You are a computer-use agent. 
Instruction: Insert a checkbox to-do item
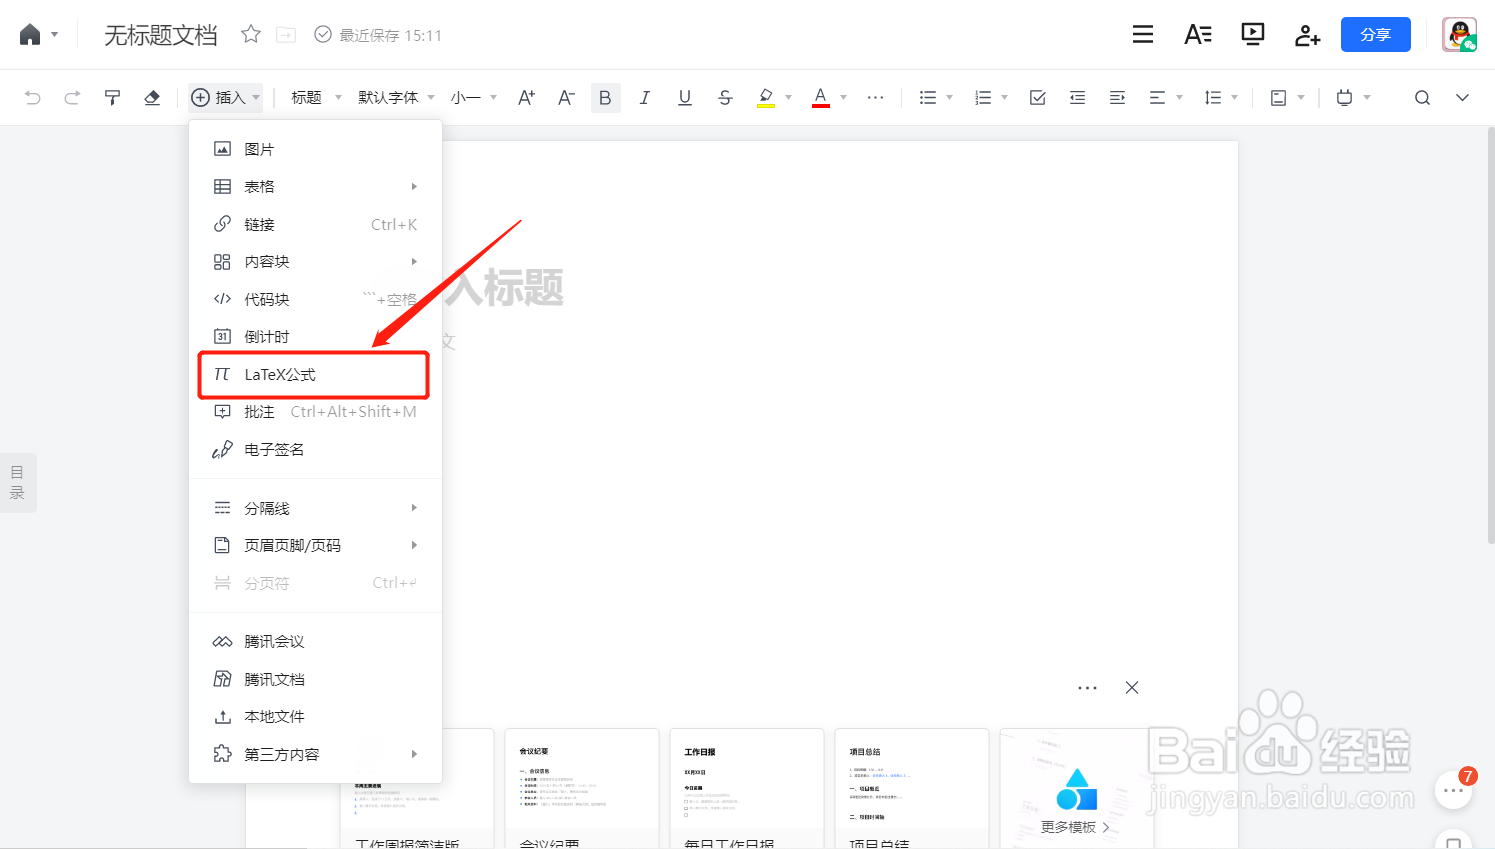click(x=1038, y=97)
